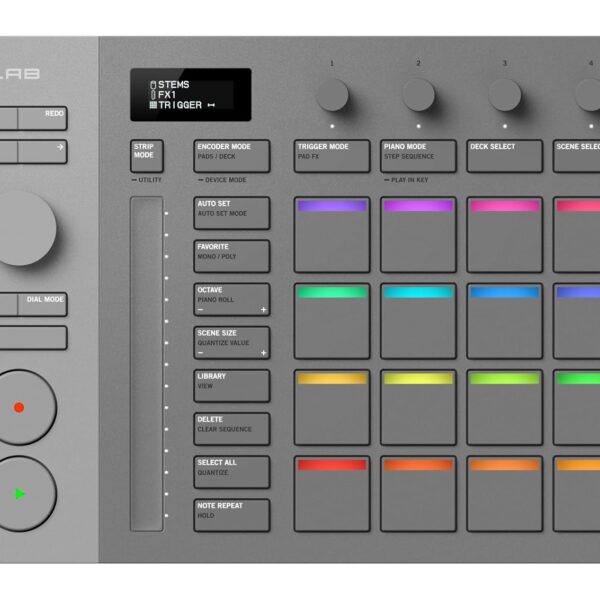Screen dimensions: 600x600
Task: Enable AUTO SET mode
Action: 232,213
